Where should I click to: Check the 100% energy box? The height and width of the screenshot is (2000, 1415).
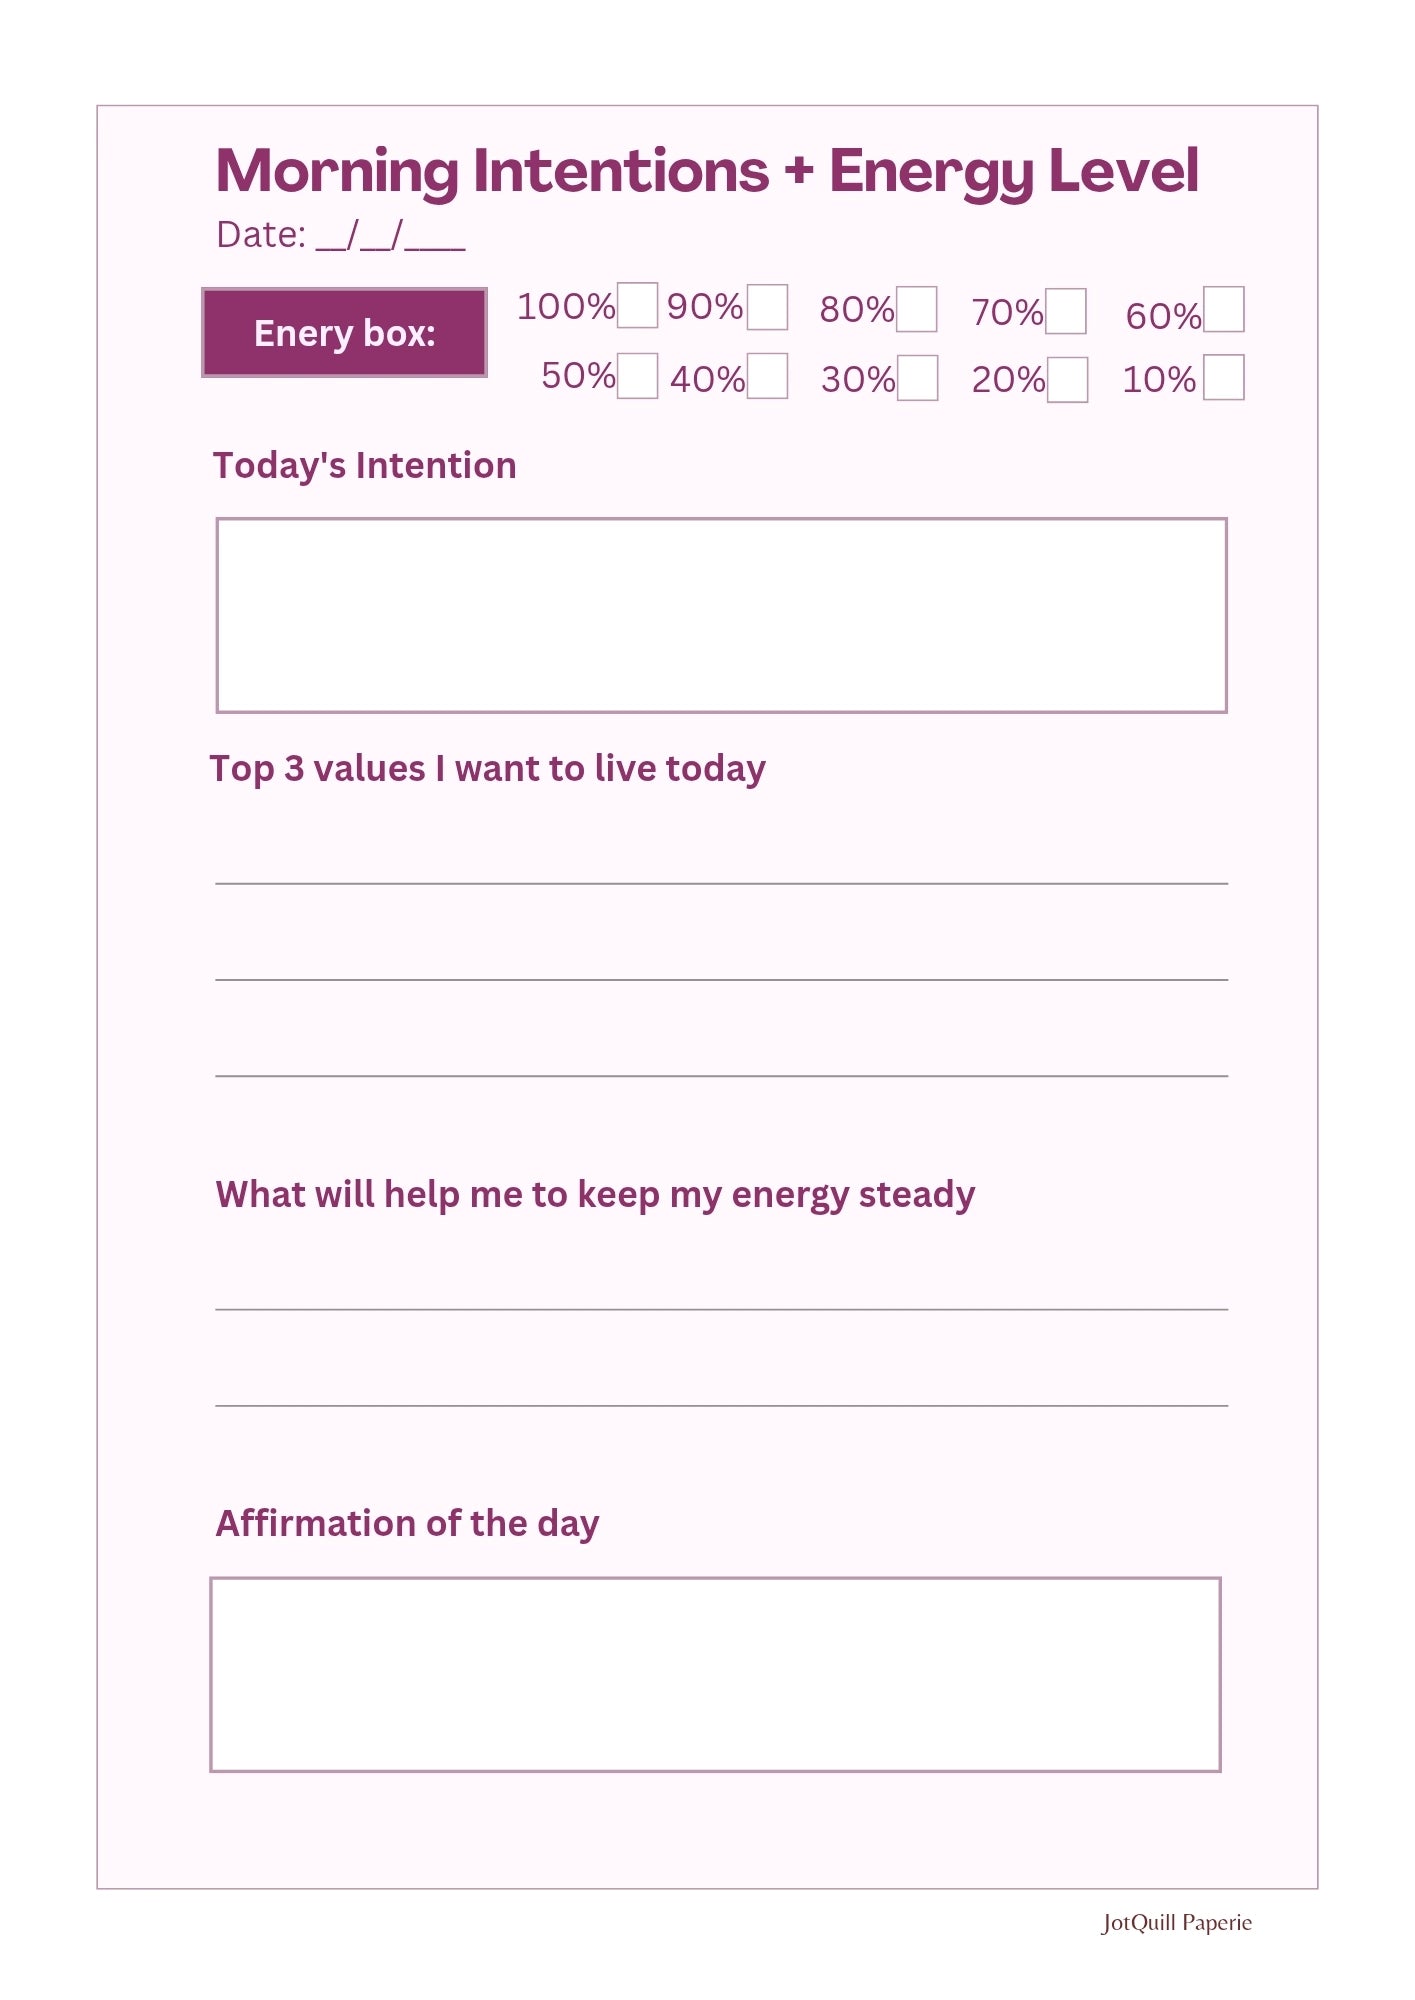click(637, 306)
